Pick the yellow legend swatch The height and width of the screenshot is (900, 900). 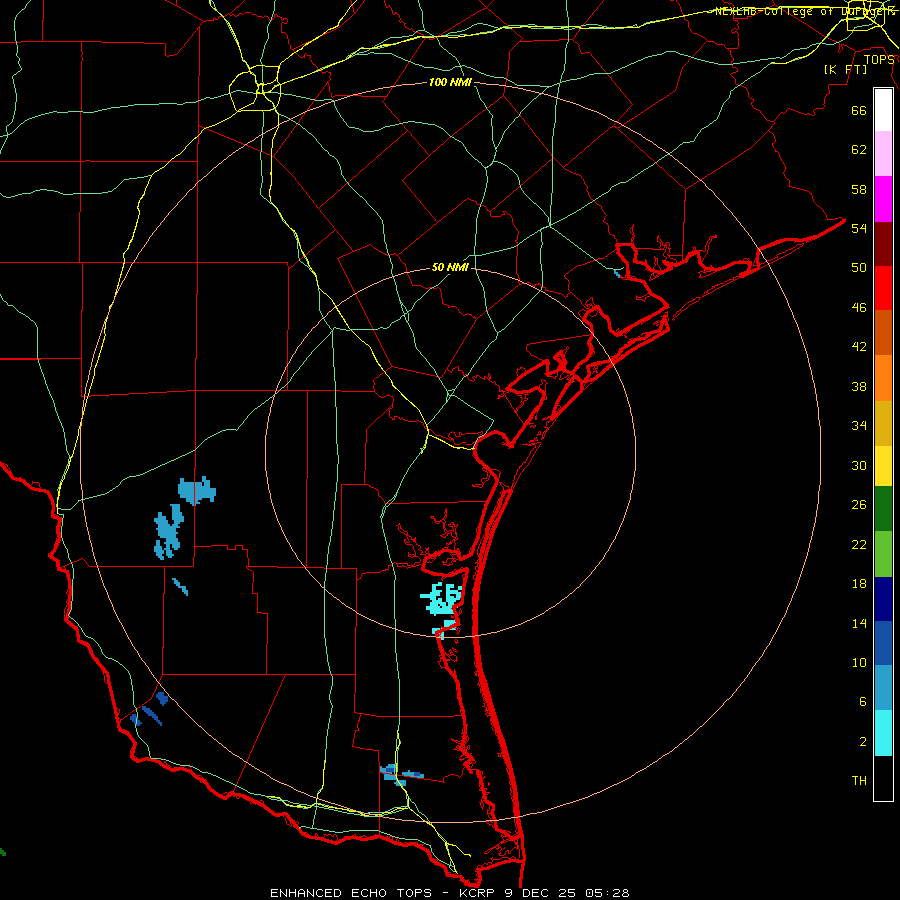[883, 466]
